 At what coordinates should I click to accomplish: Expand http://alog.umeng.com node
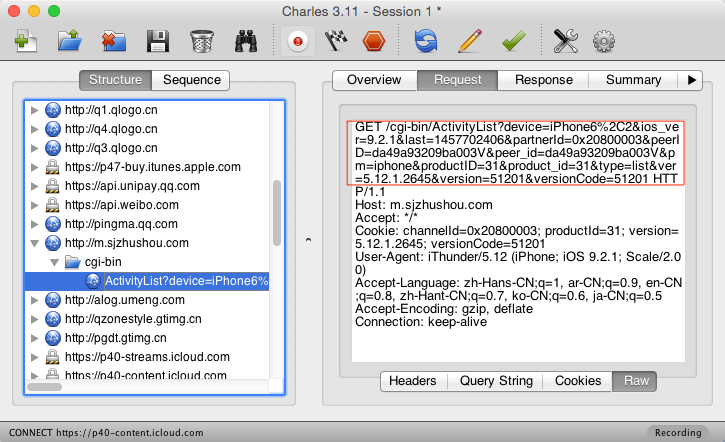point(34,300)
